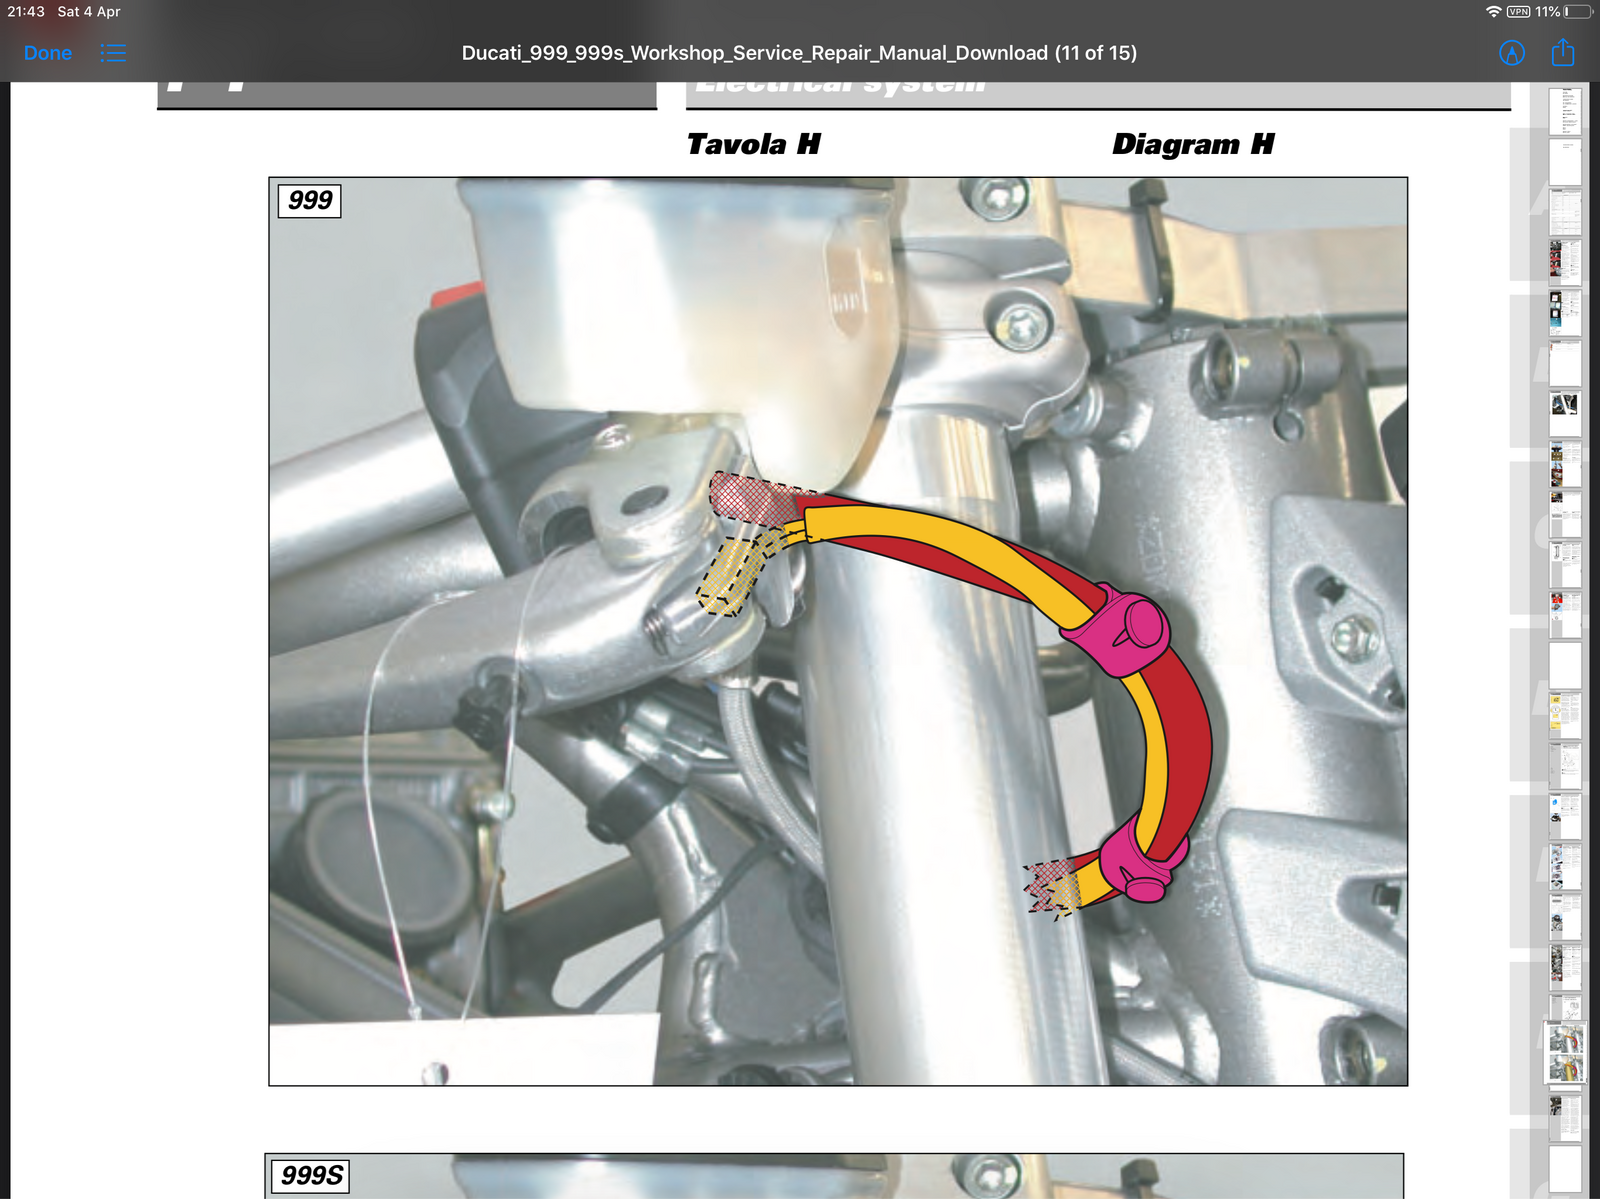Select the second page thumbnail from top
This screenshot has width=1600, height=1199.
point(1565,161)
